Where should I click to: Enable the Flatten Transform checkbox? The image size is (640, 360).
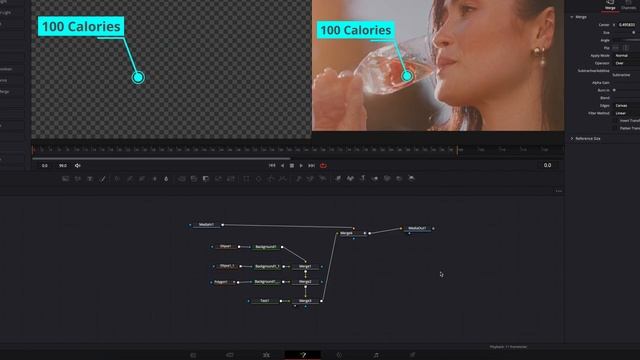point(615,128)
